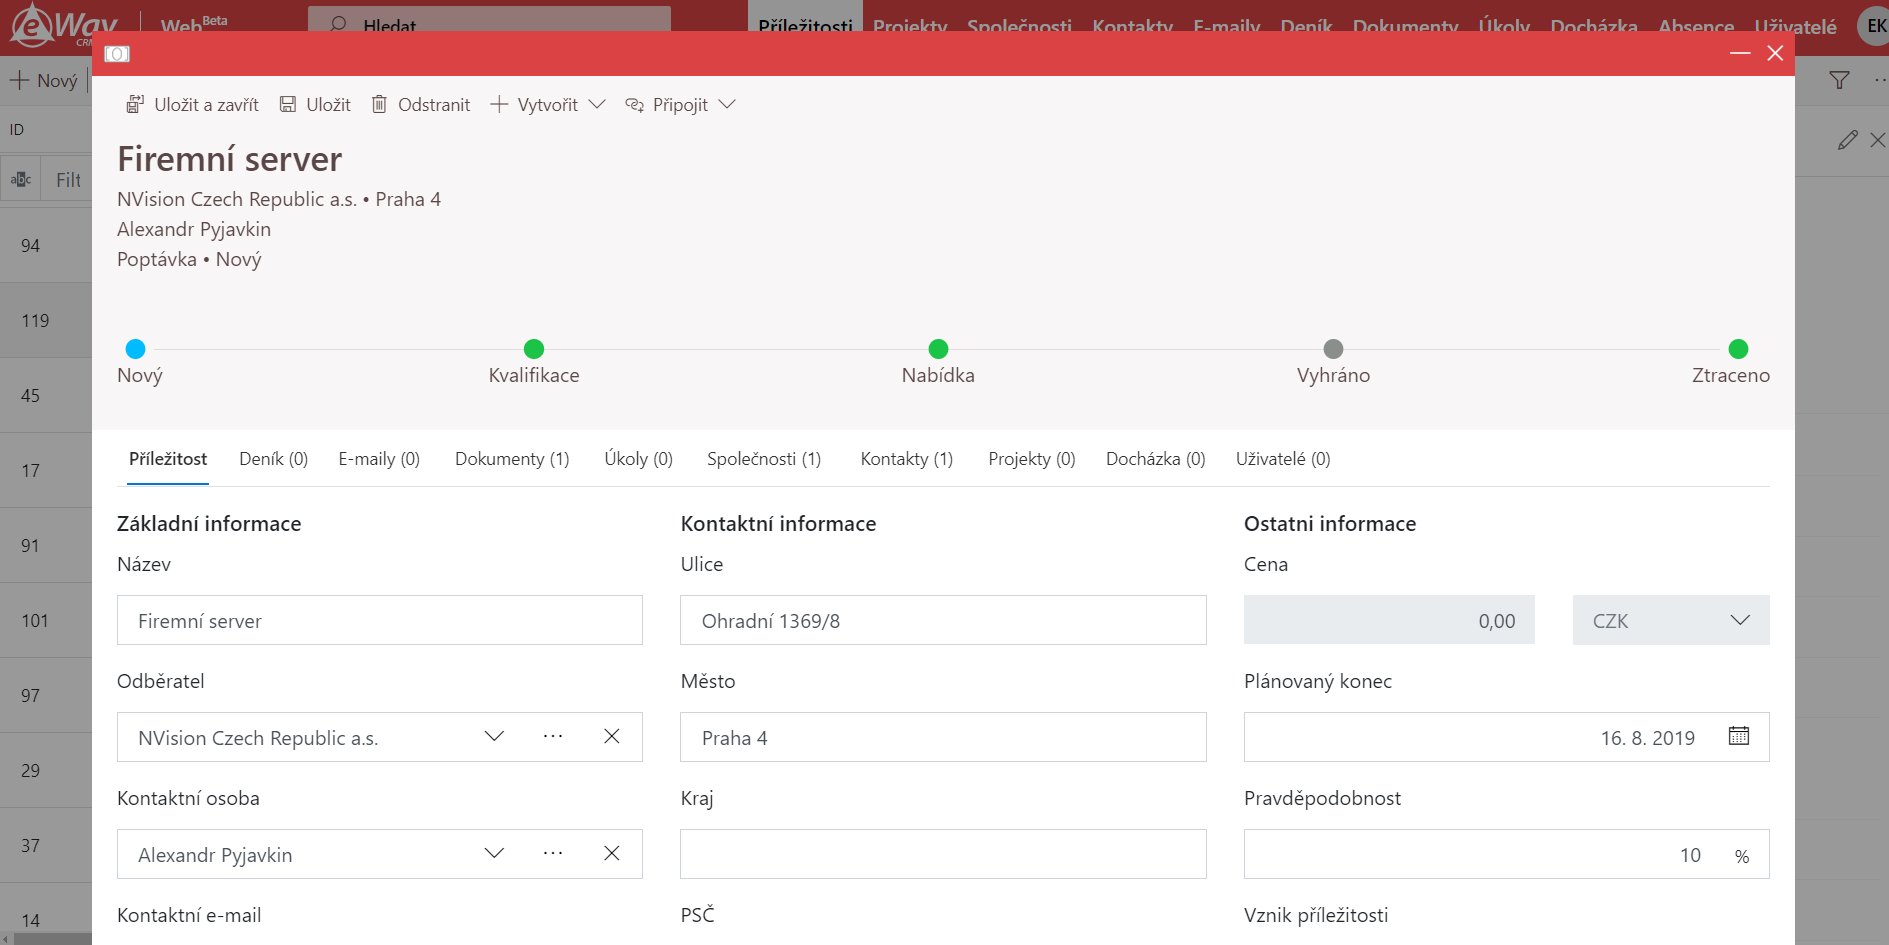Image resolution: width=1889 pixels, height=945 pixels.
Task: Click the Save and close icon
Action: point(135,104)
